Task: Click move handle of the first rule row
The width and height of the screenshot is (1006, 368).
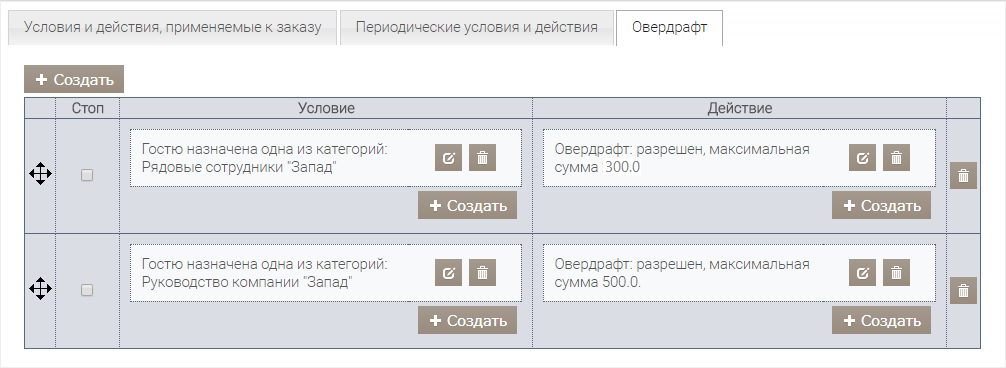Action: 40,174
